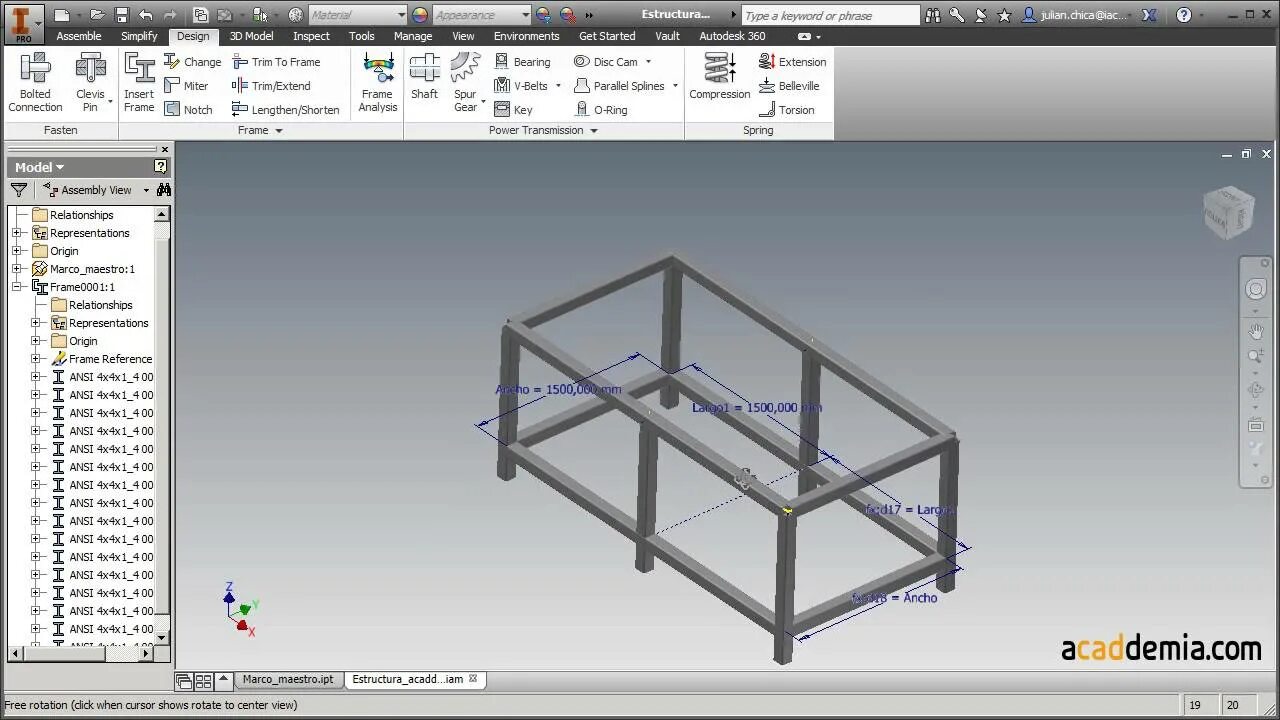Viewport: 1280px width, 720px height.
Task: Click the Model browser help icon
Action: (161, 167)
